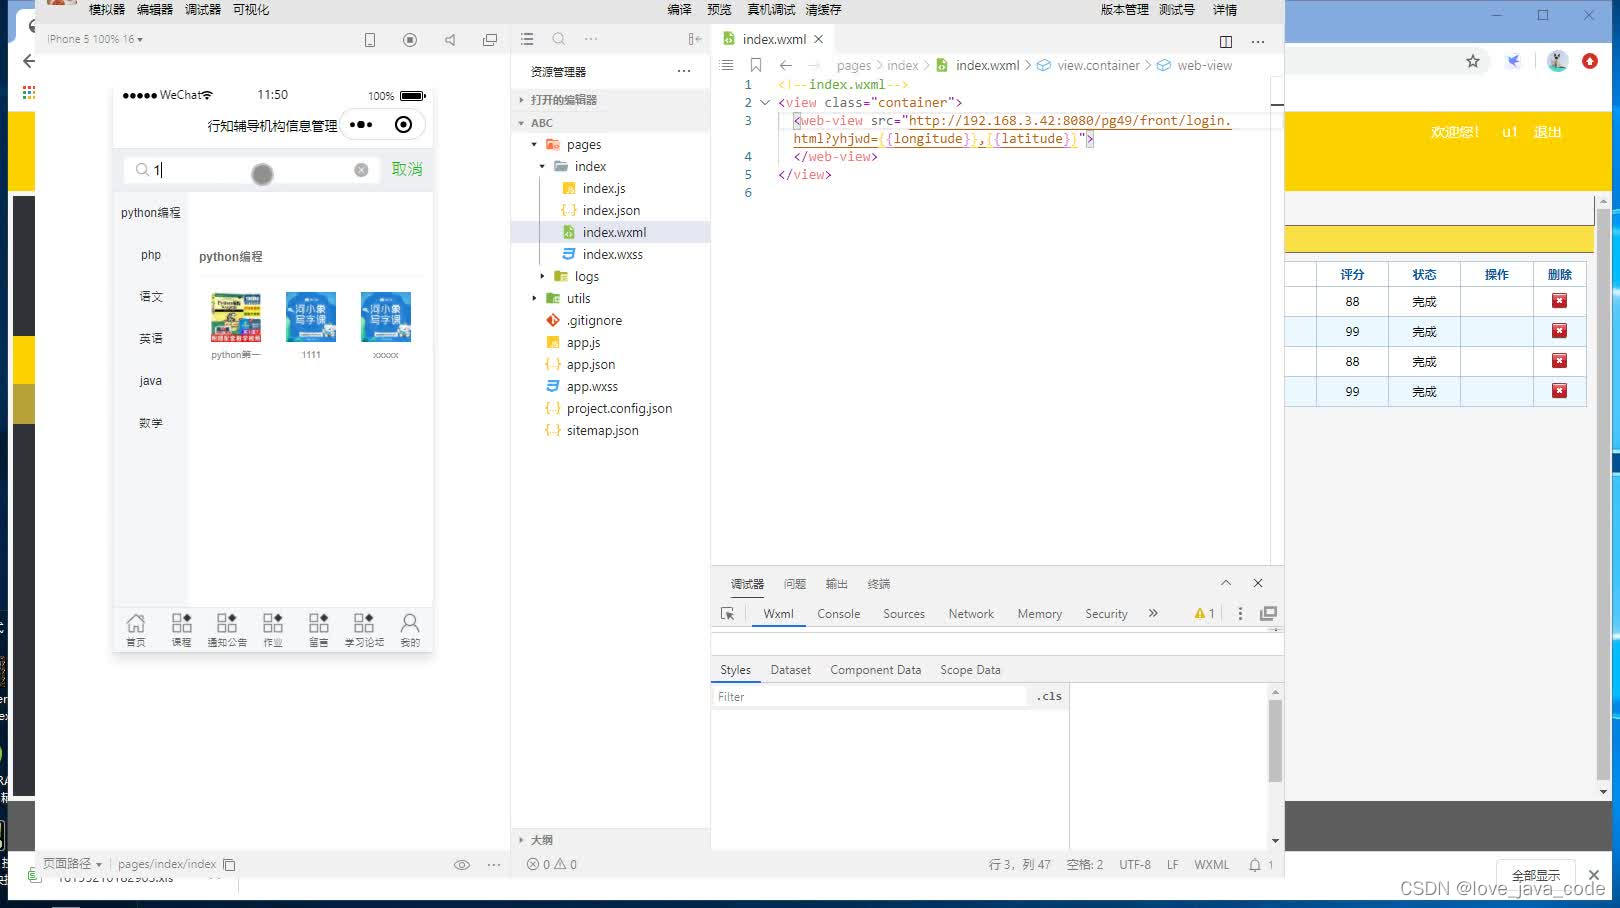The width and height of the screenshot is (1620, 908).
Task: Open the 作业 homework tab icon
Action: click(272, 630)
